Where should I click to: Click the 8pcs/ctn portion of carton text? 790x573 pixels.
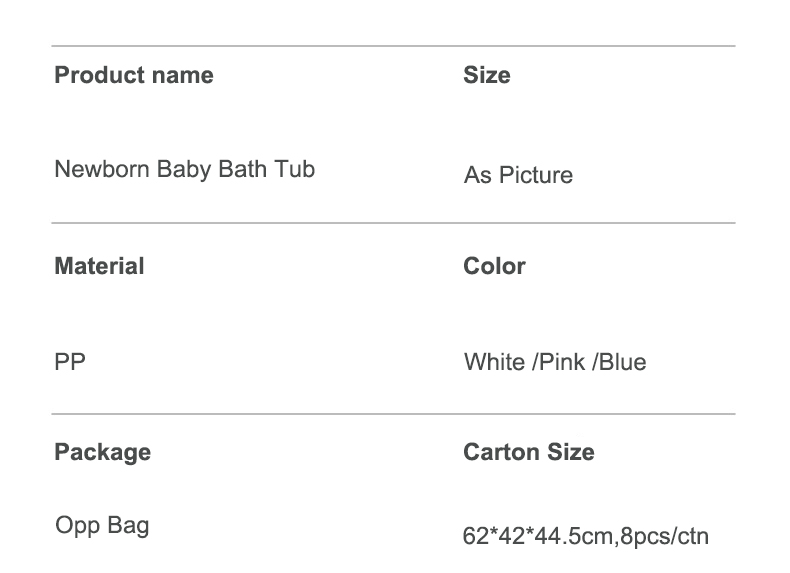(x=665, y=537)
